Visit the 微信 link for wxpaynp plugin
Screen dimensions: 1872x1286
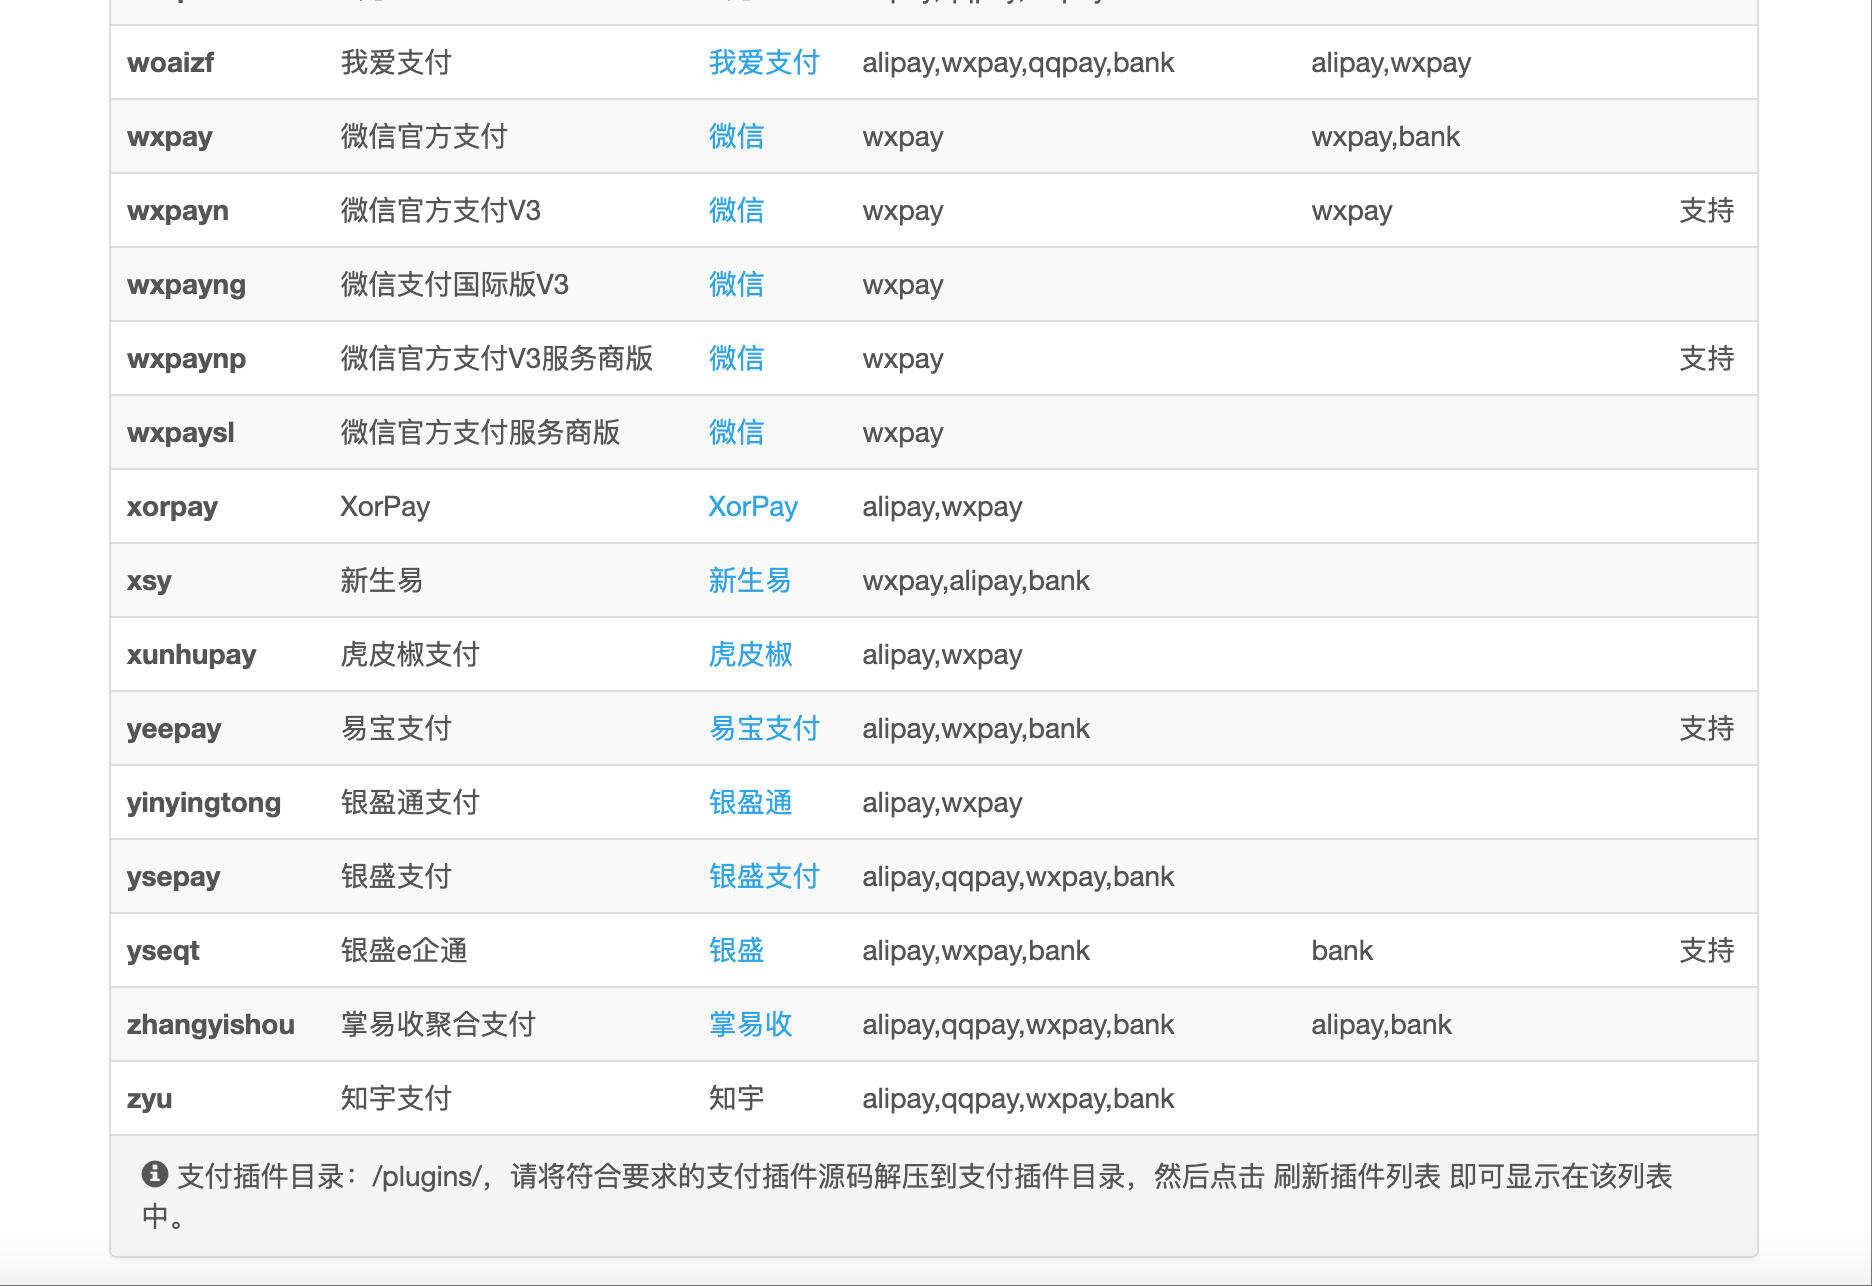click(x=735, y=359)
